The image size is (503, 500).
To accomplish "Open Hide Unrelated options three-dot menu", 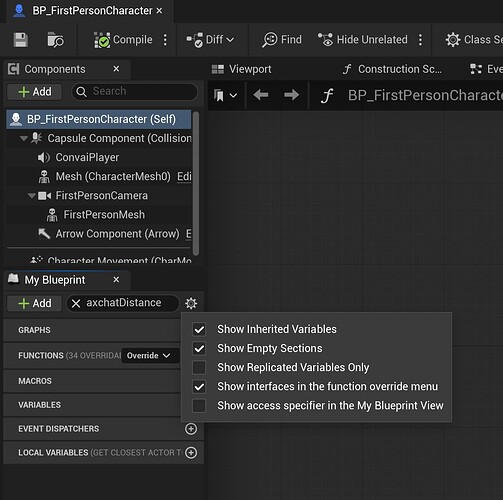I will 420,40.
